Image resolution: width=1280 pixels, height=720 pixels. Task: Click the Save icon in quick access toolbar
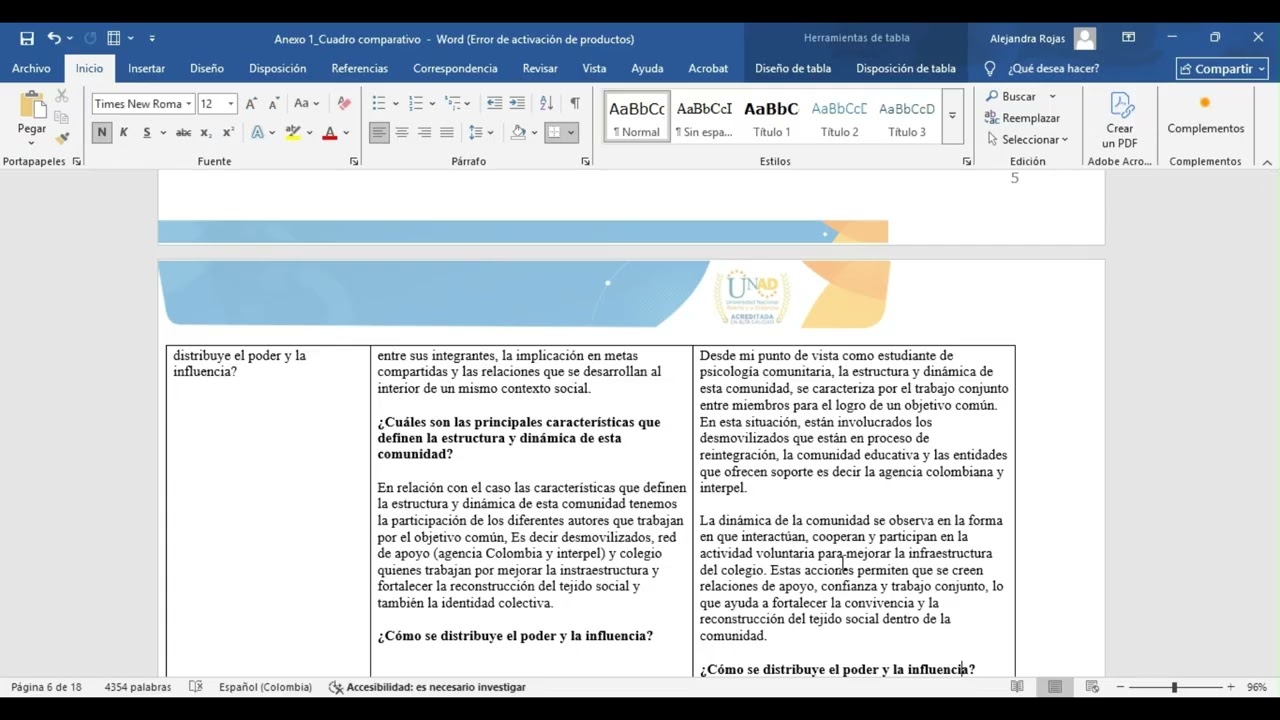point(27,38)
